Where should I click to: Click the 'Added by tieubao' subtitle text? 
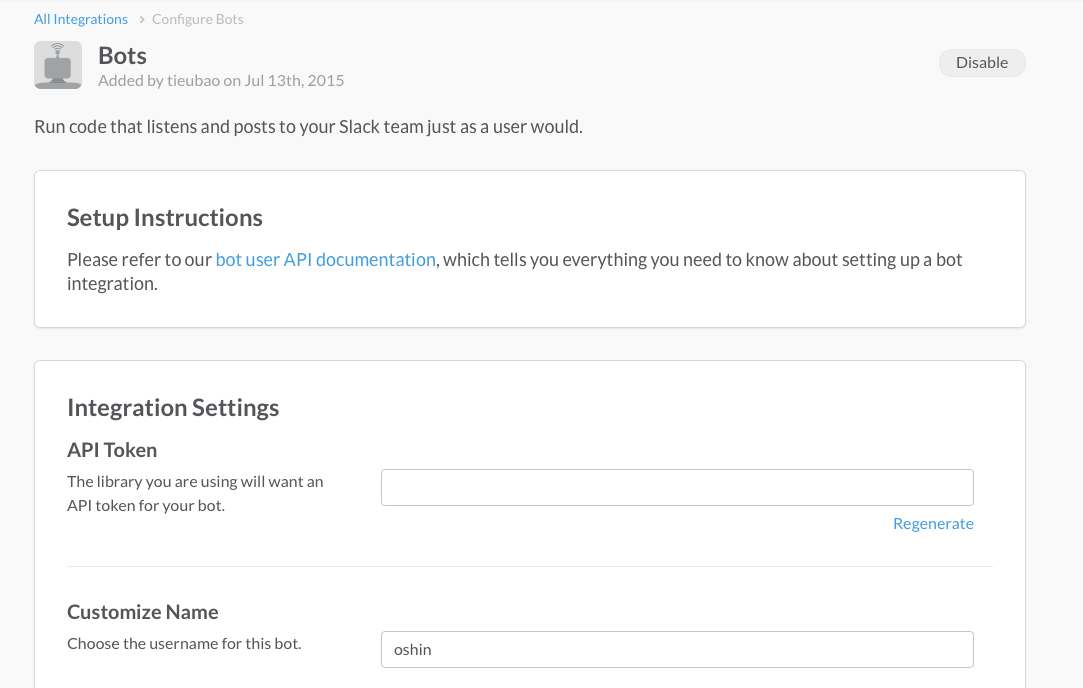pyautogui.click(x=221, y=80)
